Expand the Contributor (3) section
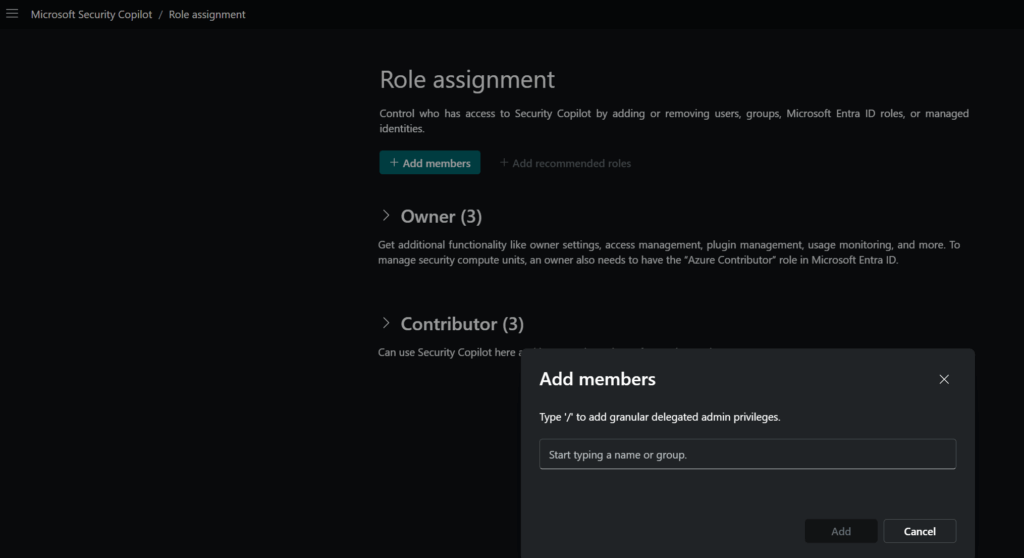 click(x=386, y=323)
